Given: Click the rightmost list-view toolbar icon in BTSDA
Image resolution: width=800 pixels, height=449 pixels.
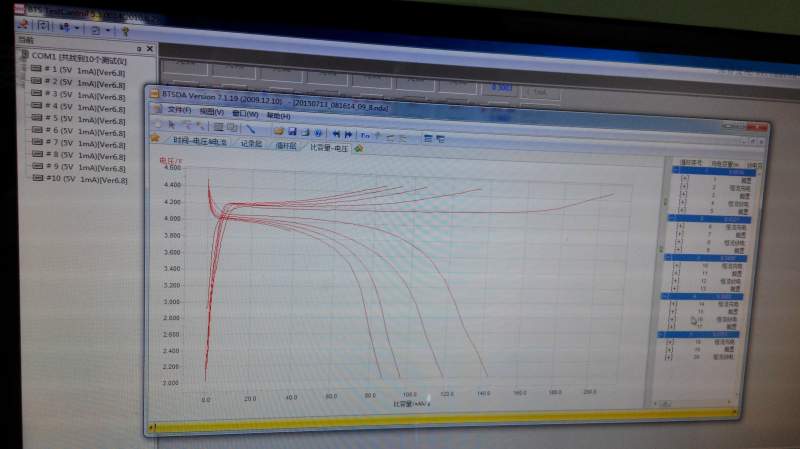Looking at the screenshot, I should pos(440,139).
